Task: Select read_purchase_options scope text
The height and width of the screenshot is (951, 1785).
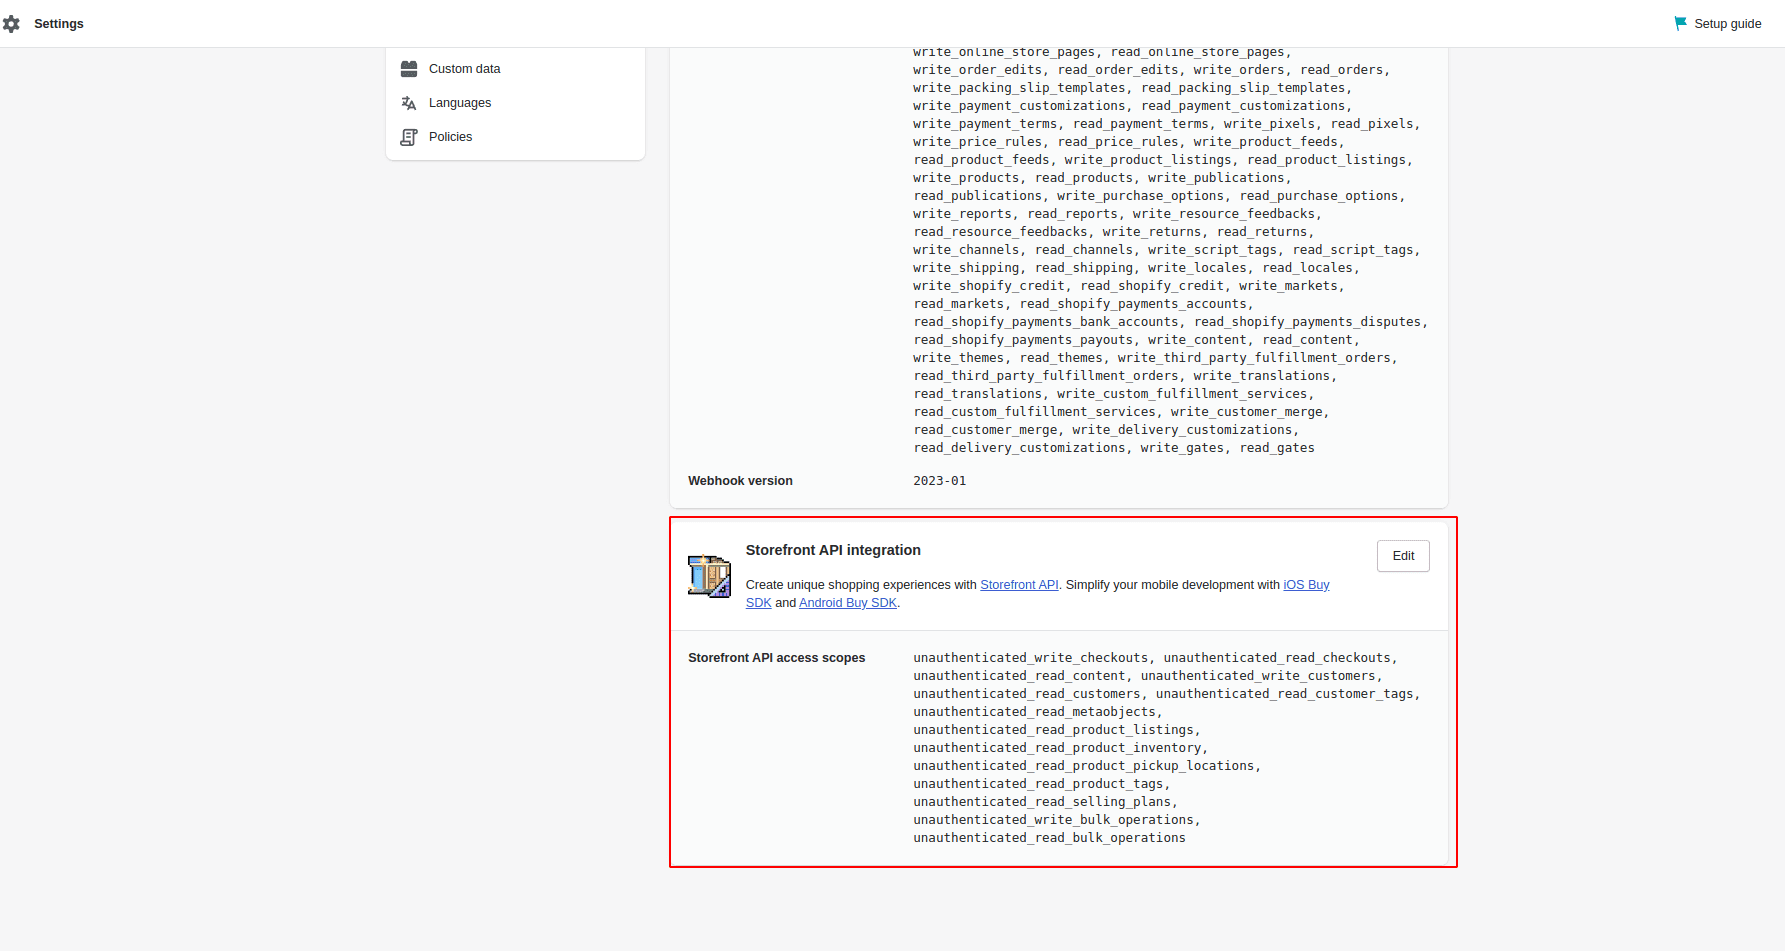Action: 1319,196
